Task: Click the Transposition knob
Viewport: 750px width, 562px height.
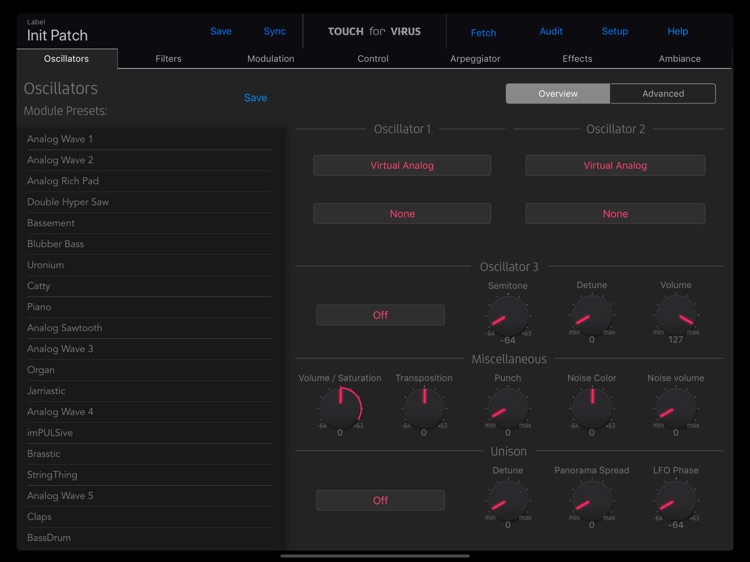Action: [x=424, y=408]
